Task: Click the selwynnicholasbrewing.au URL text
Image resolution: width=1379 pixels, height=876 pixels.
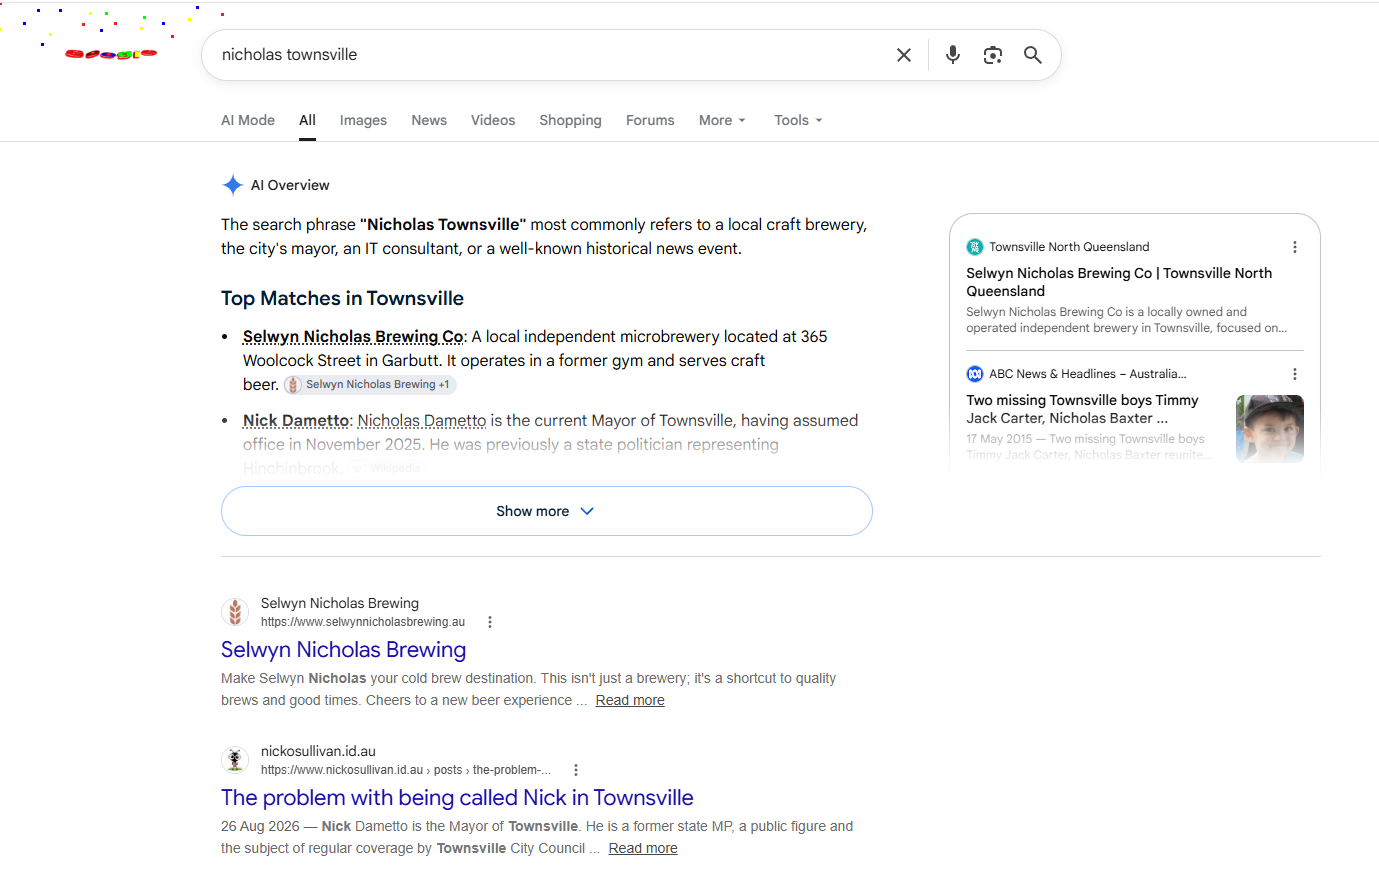Action: (x=363, y=622)
